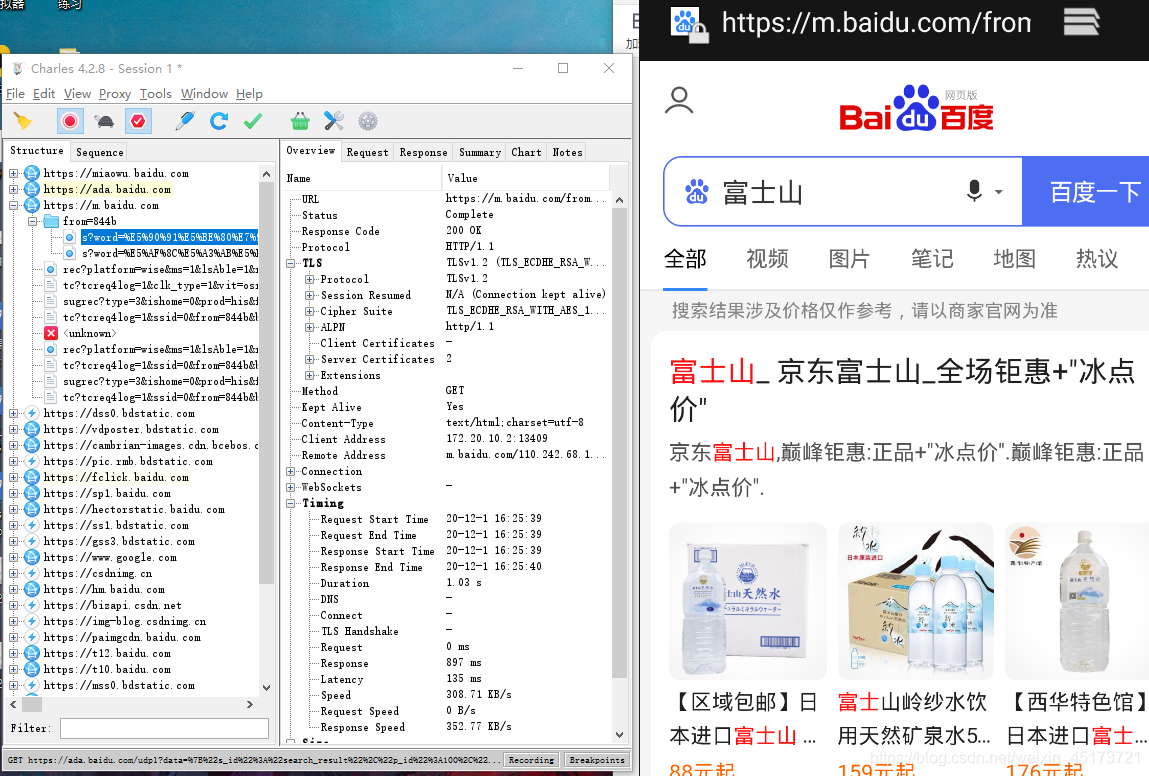
Task: Enable throttling via the turtle icon
Action: click(104, 120)
